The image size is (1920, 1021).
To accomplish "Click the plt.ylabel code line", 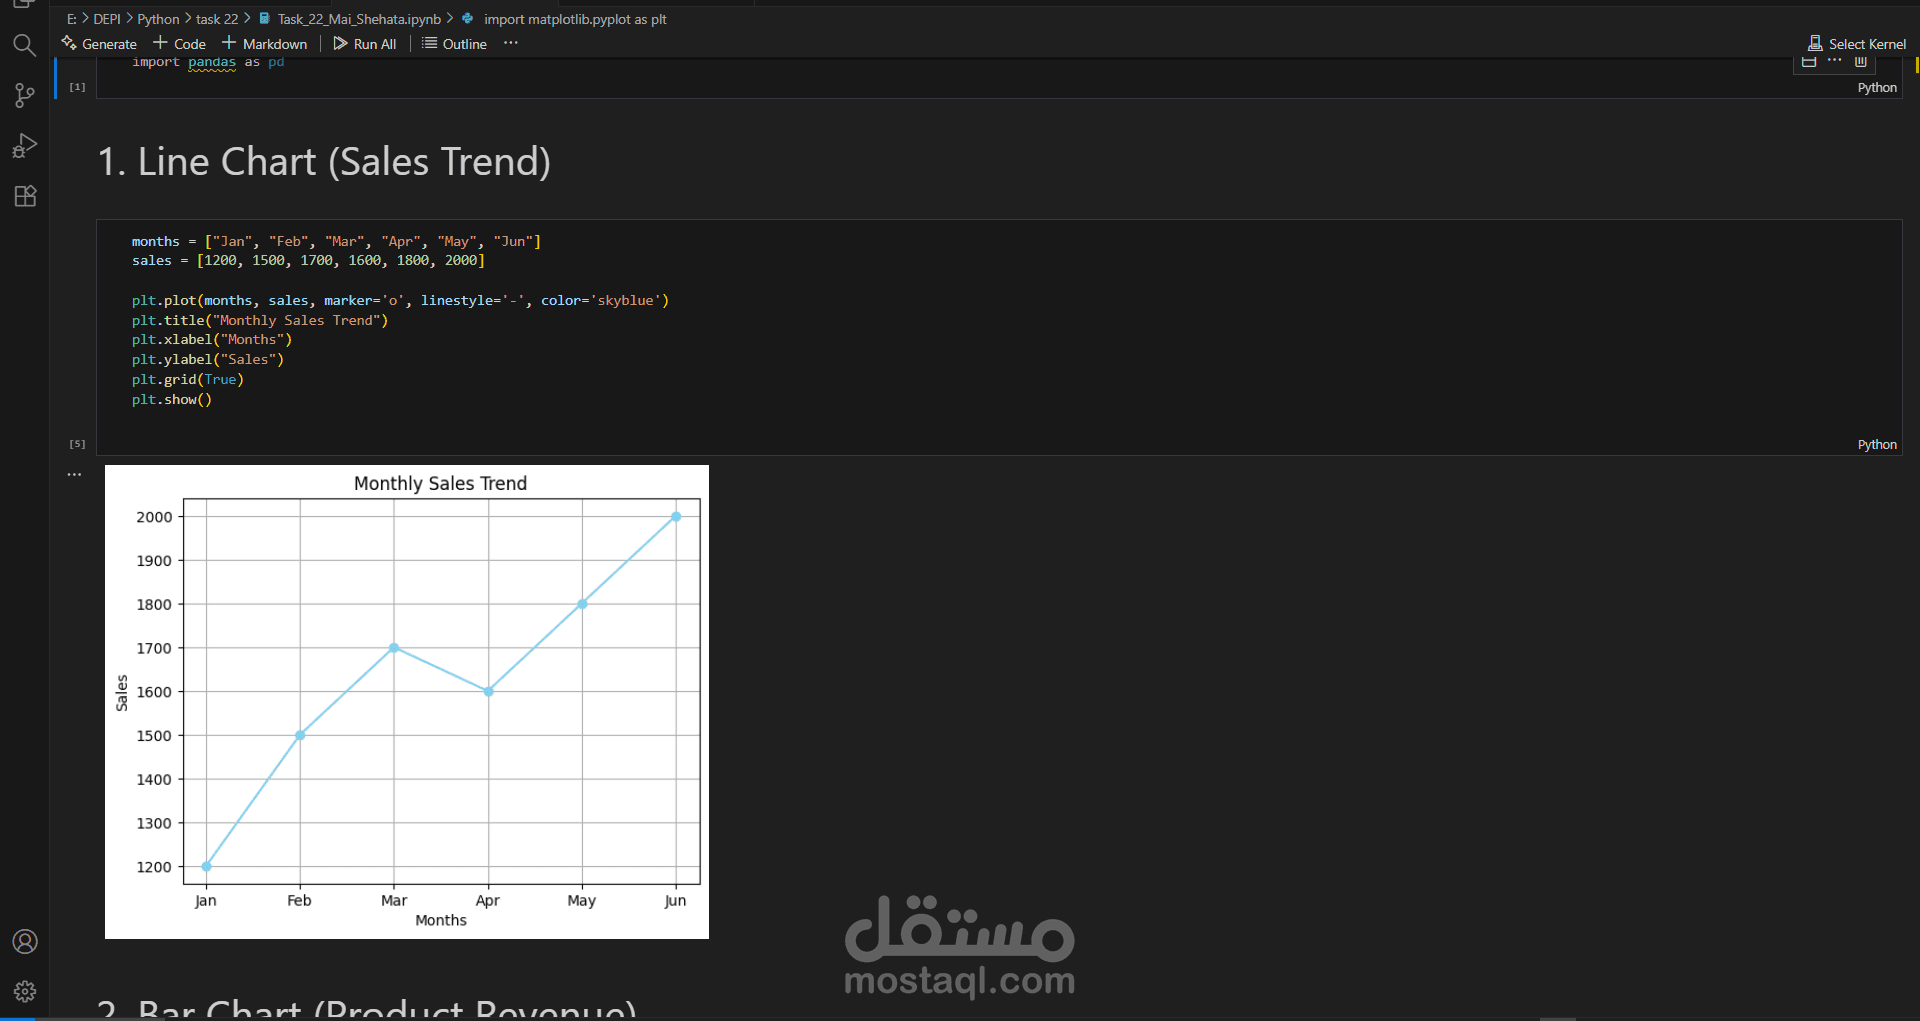I will coord(208,359).
